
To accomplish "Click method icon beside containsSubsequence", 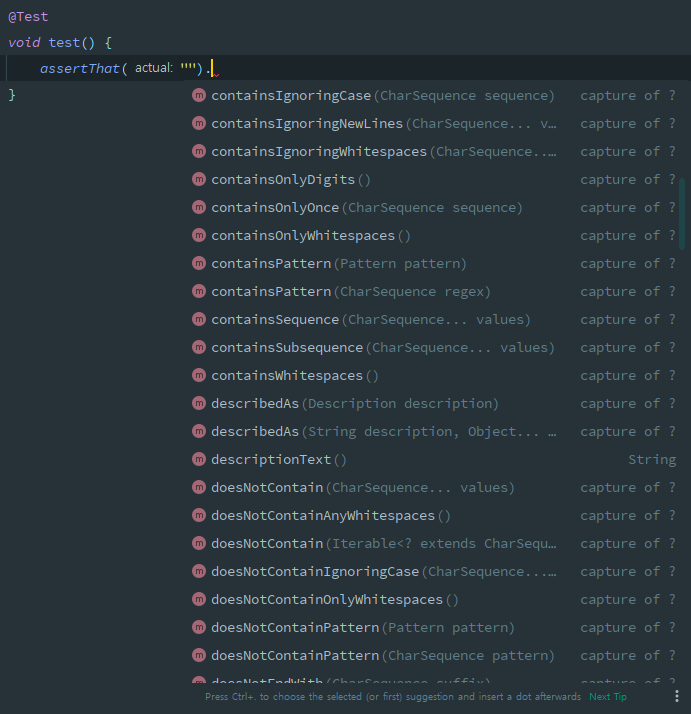I will tap(199, 347).
